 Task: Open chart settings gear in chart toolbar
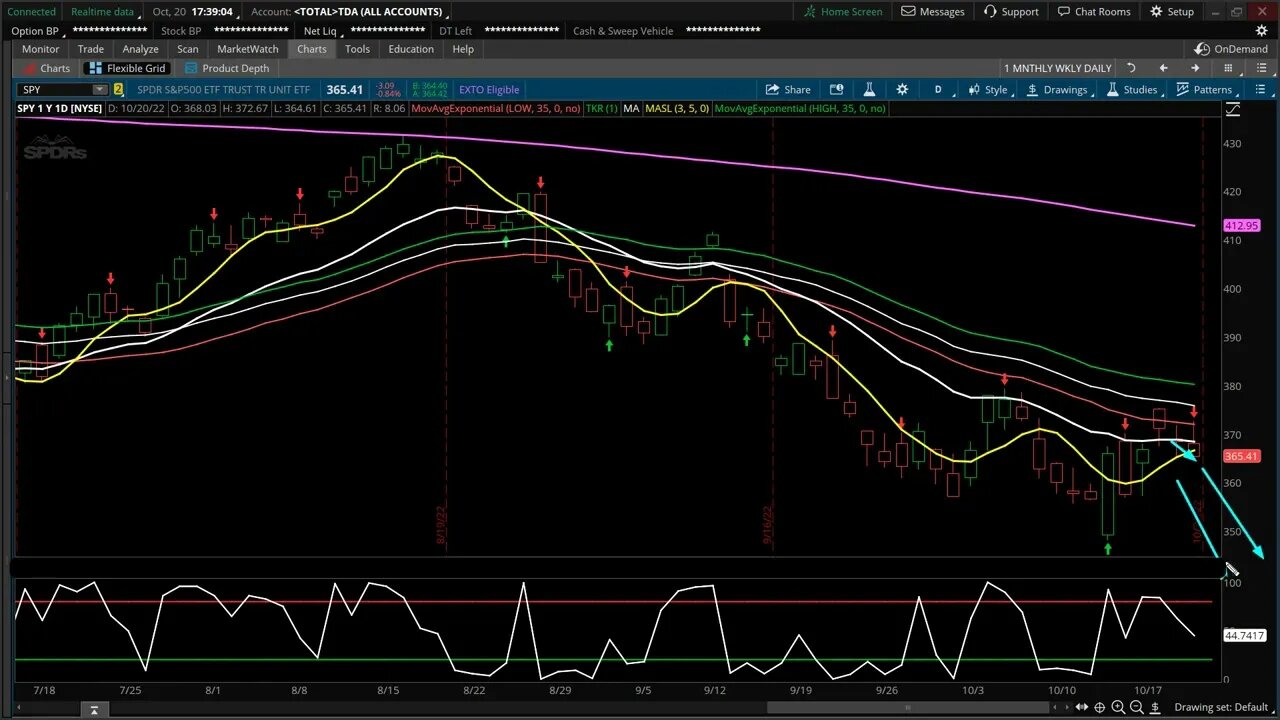902,89
